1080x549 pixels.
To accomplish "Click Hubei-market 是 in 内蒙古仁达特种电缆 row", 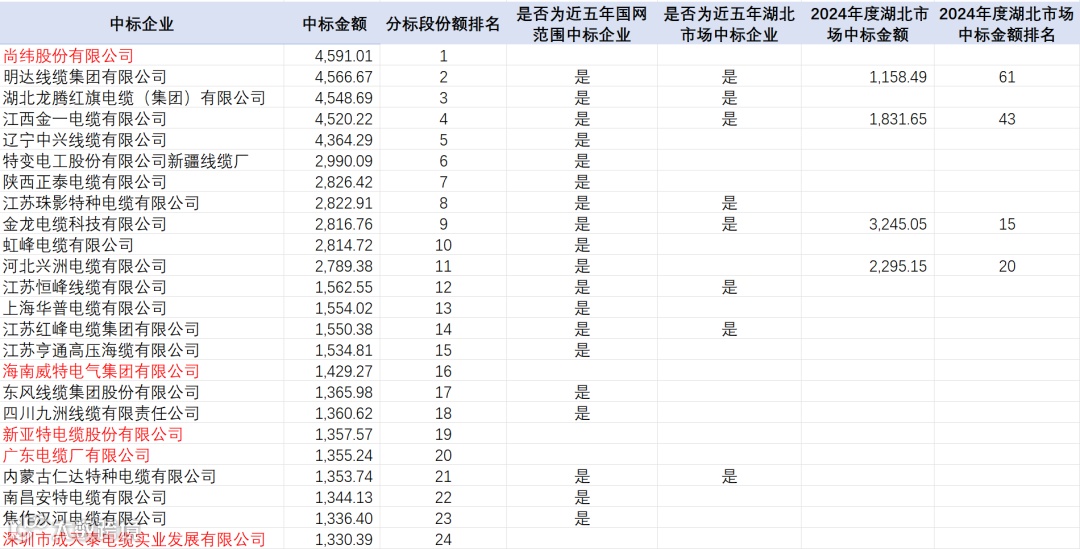I will click(x=729, y=476).
